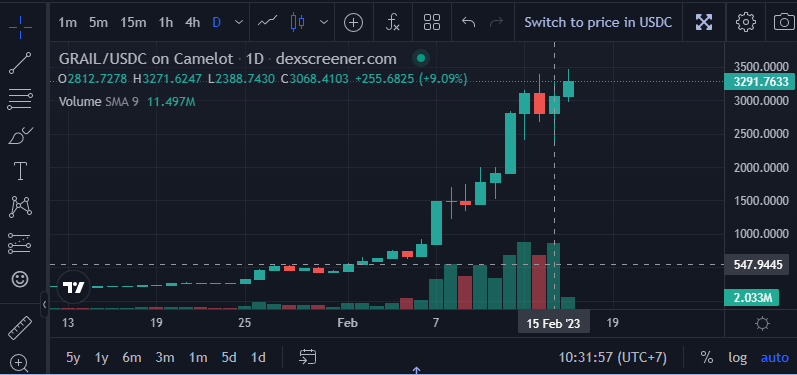The height and width of the screenshot is (375, 797).
Task: Redo the last chart action
Action: point(496,22)
